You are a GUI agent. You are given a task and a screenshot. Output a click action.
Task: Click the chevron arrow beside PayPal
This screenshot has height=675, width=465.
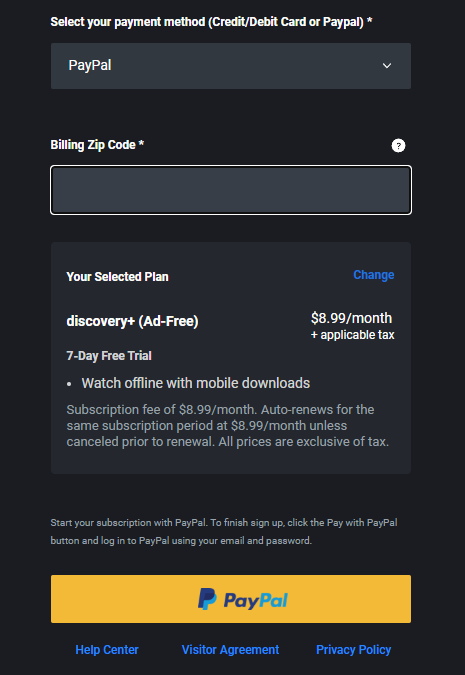(x=387, y=66)
